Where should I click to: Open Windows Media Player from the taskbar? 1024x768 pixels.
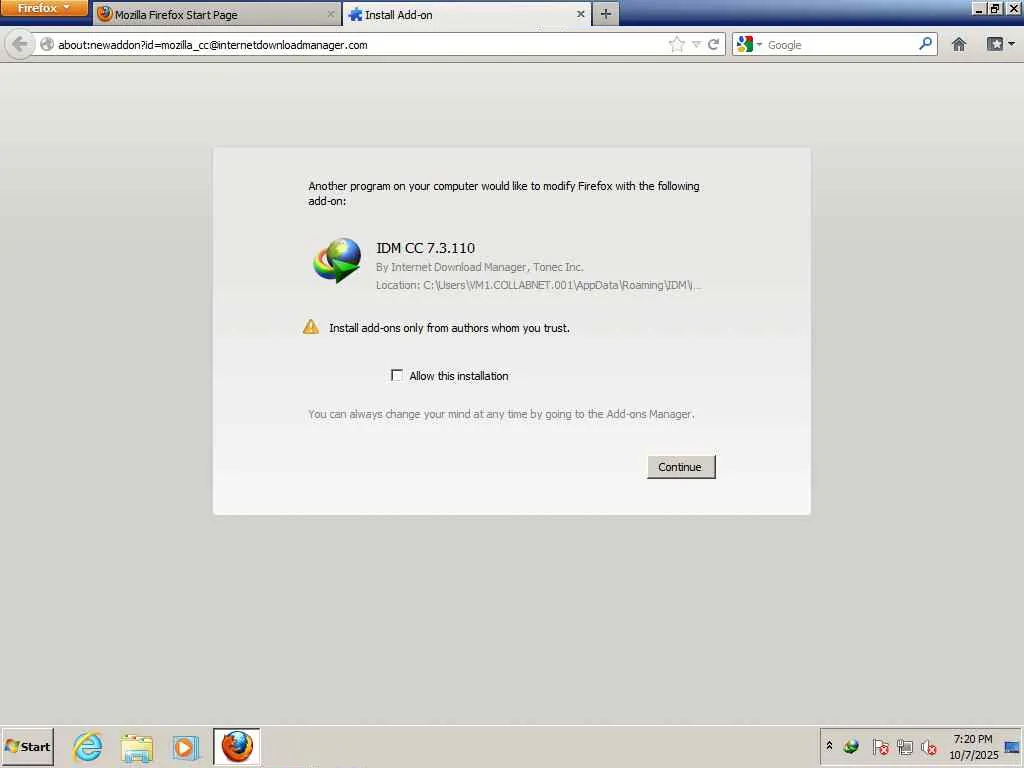(x=185, y=747)
